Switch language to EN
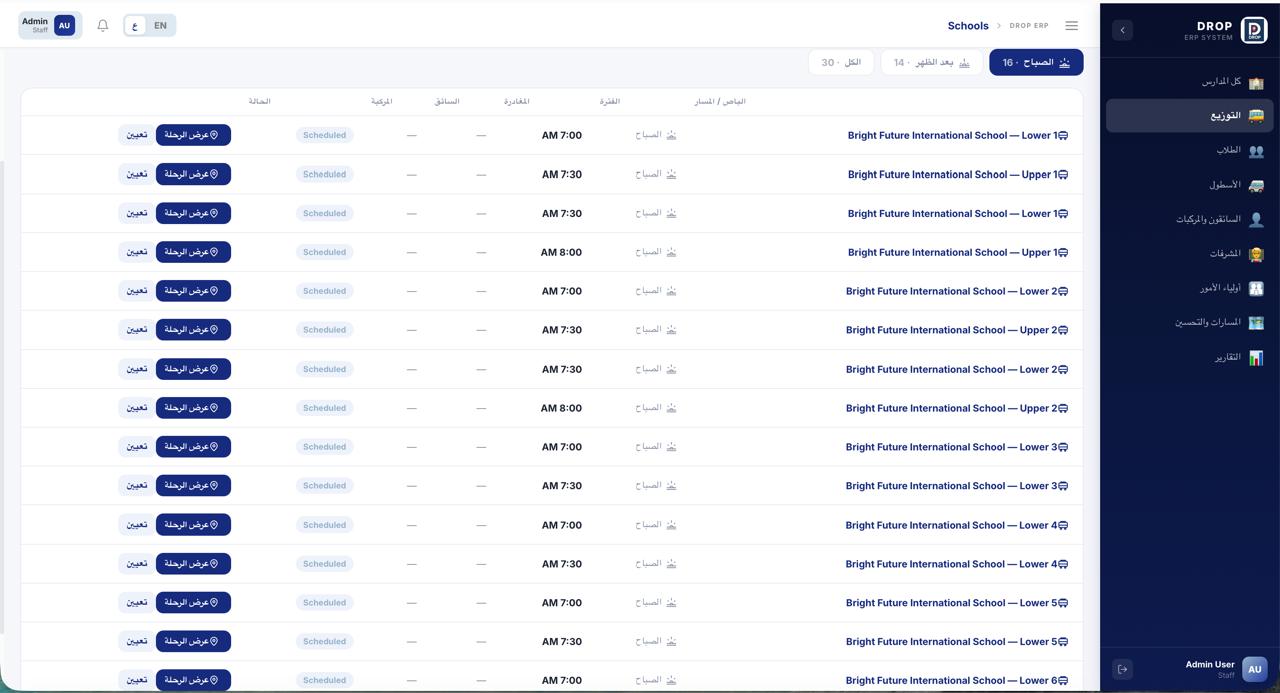This screenshot has height=693, width=1280. click(160, 26)
